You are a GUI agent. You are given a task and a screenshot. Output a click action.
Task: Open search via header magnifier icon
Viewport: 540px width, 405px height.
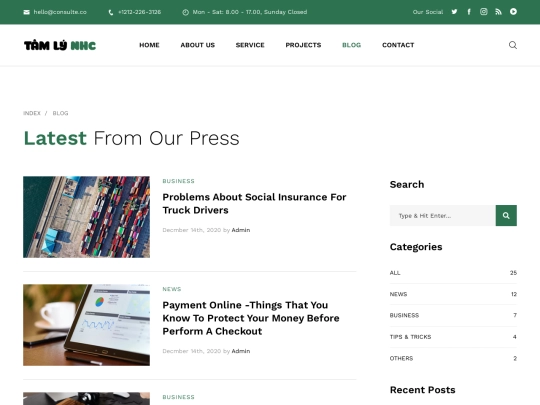(513, 45)
